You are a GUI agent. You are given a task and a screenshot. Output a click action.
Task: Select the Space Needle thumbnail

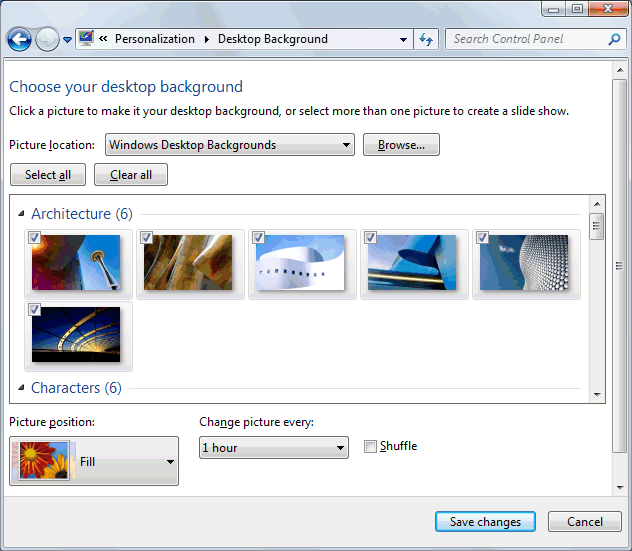coord(76,262)
